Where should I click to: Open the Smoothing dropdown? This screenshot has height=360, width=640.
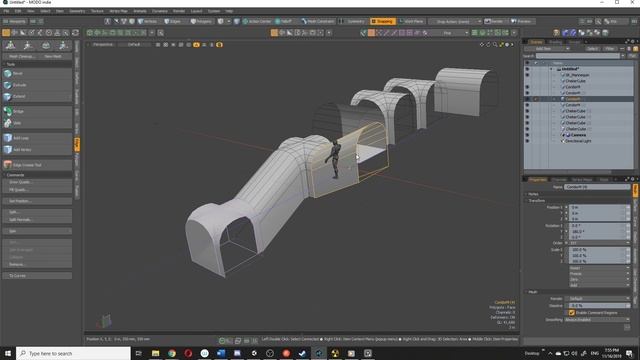(x=598, y=320)
